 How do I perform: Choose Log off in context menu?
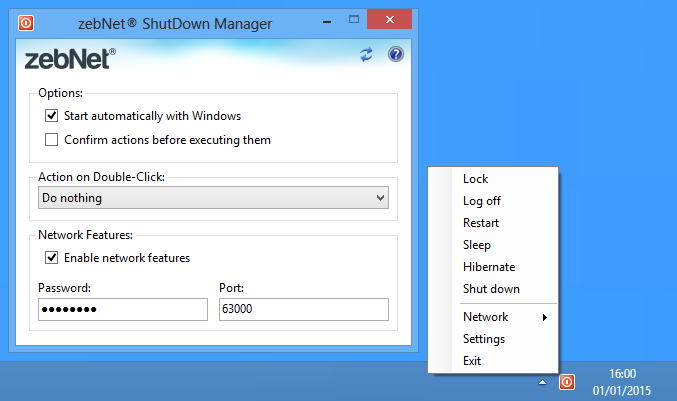pyautogui.click(x=481, y=201)
